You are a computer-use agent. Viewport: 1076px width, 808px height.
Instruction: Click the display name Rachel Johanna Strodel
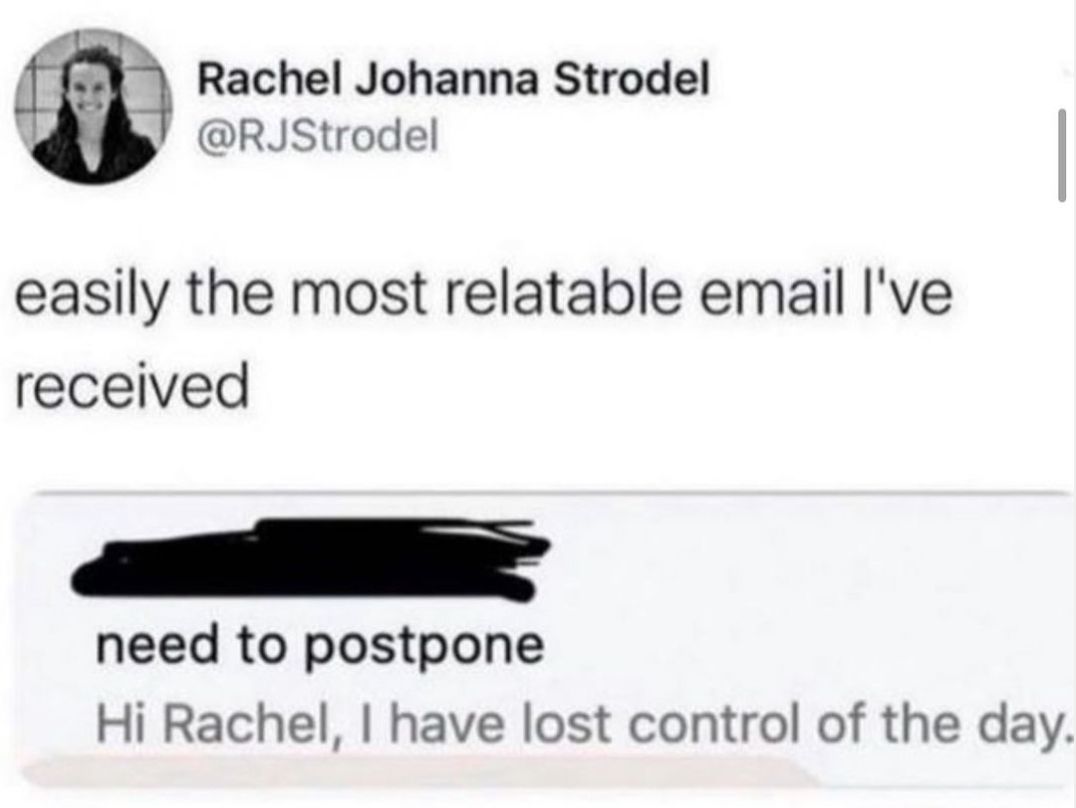(x=454, y=80)
